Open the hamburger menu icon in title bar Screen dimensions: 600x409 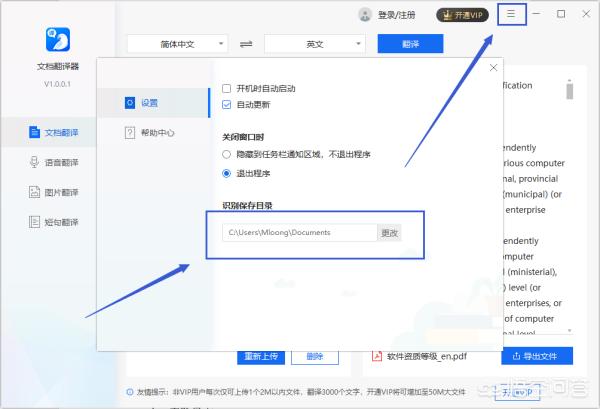(511, 14)
